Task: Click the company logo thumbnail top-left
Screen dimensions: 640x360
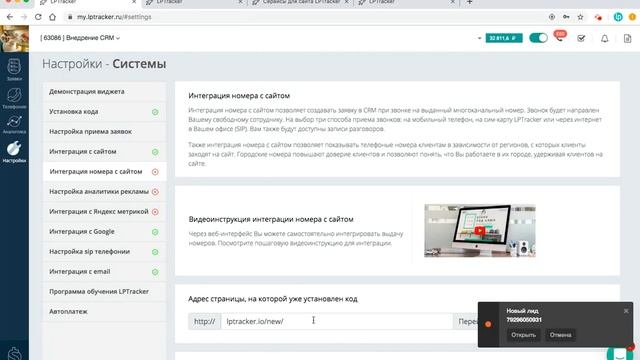Action: coord(14,38)
